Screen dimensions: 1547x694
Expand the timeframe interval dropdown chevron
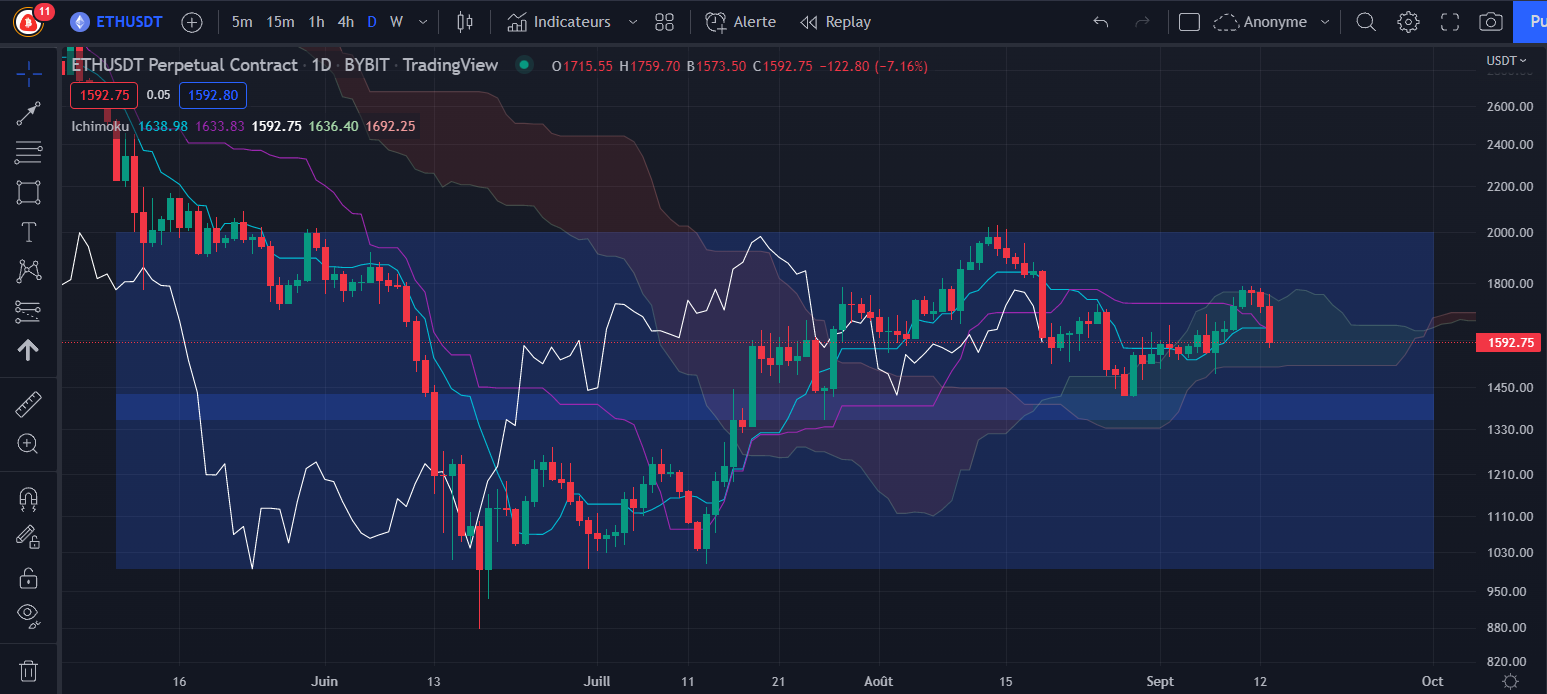(x=423, y=22)
